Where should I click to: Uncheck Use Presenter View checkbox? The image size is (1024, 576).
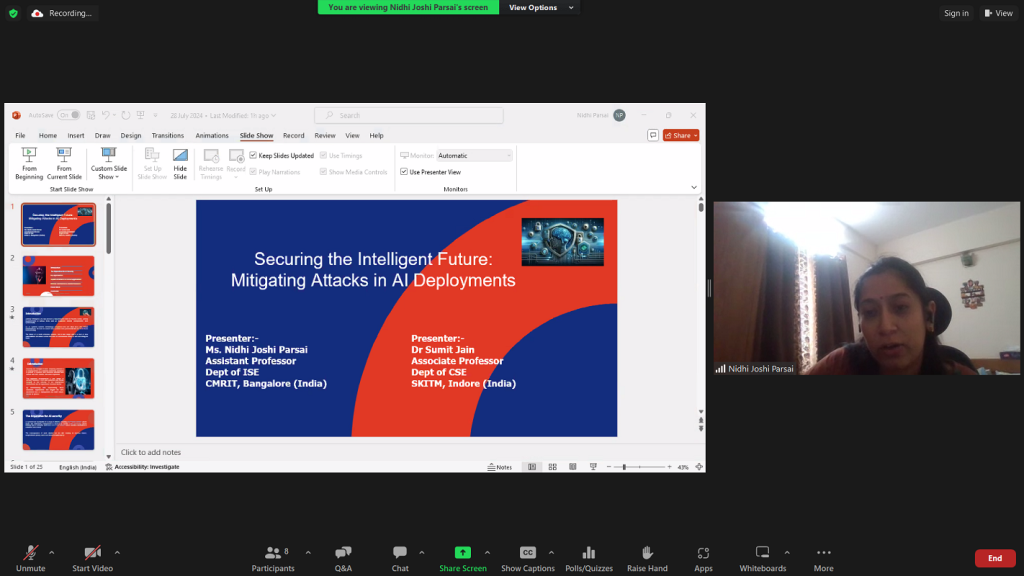[x=404, y=172]
